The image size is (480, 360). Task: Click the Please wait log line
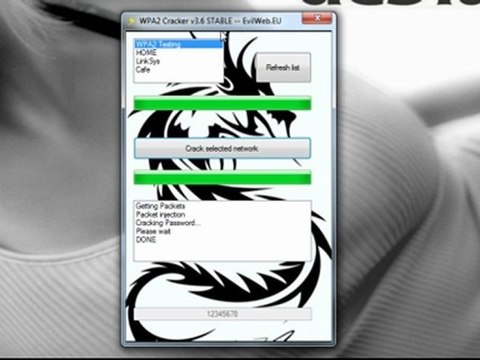pyautogui.click(x=153, y=231)
